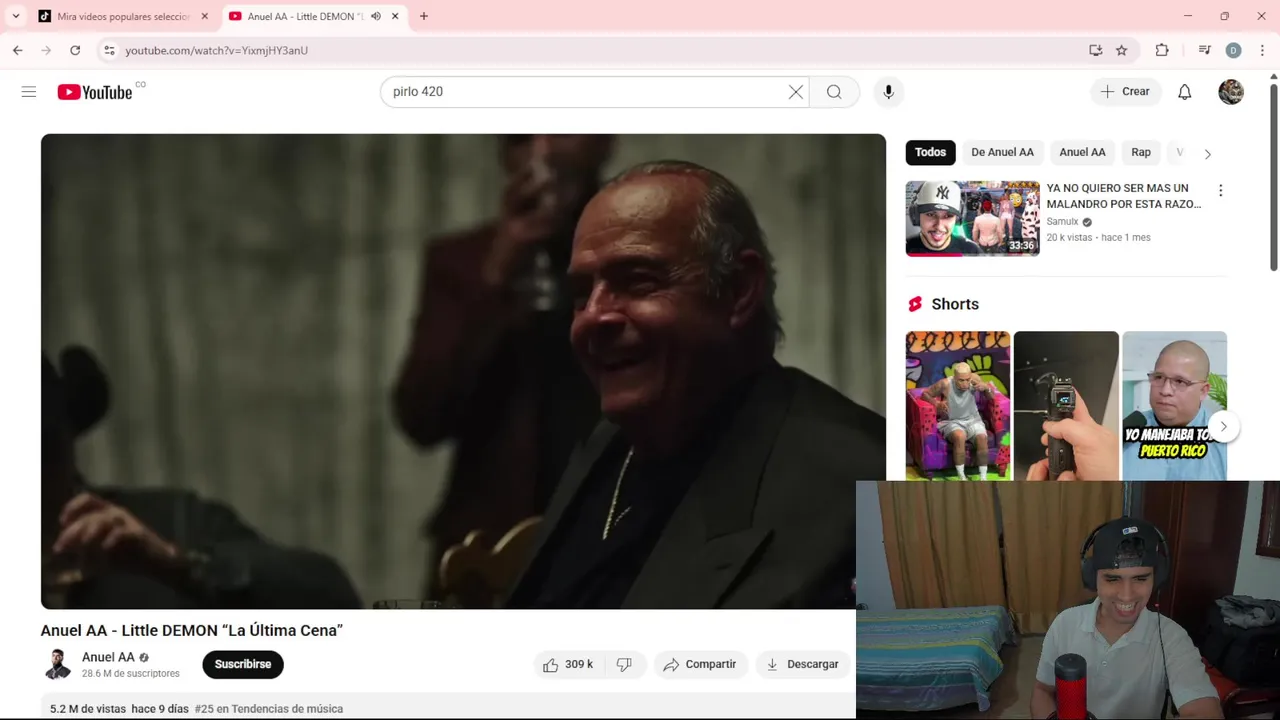Start voice search with microphone icon
1280x720 pixels.
click(888, 92)
